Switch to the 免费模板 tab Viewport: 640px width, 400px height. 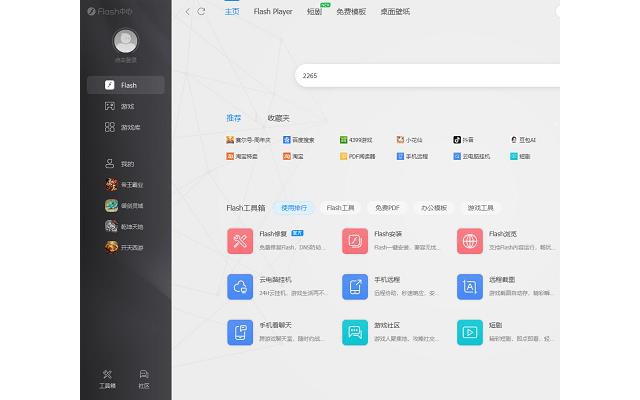click(351, 12)
